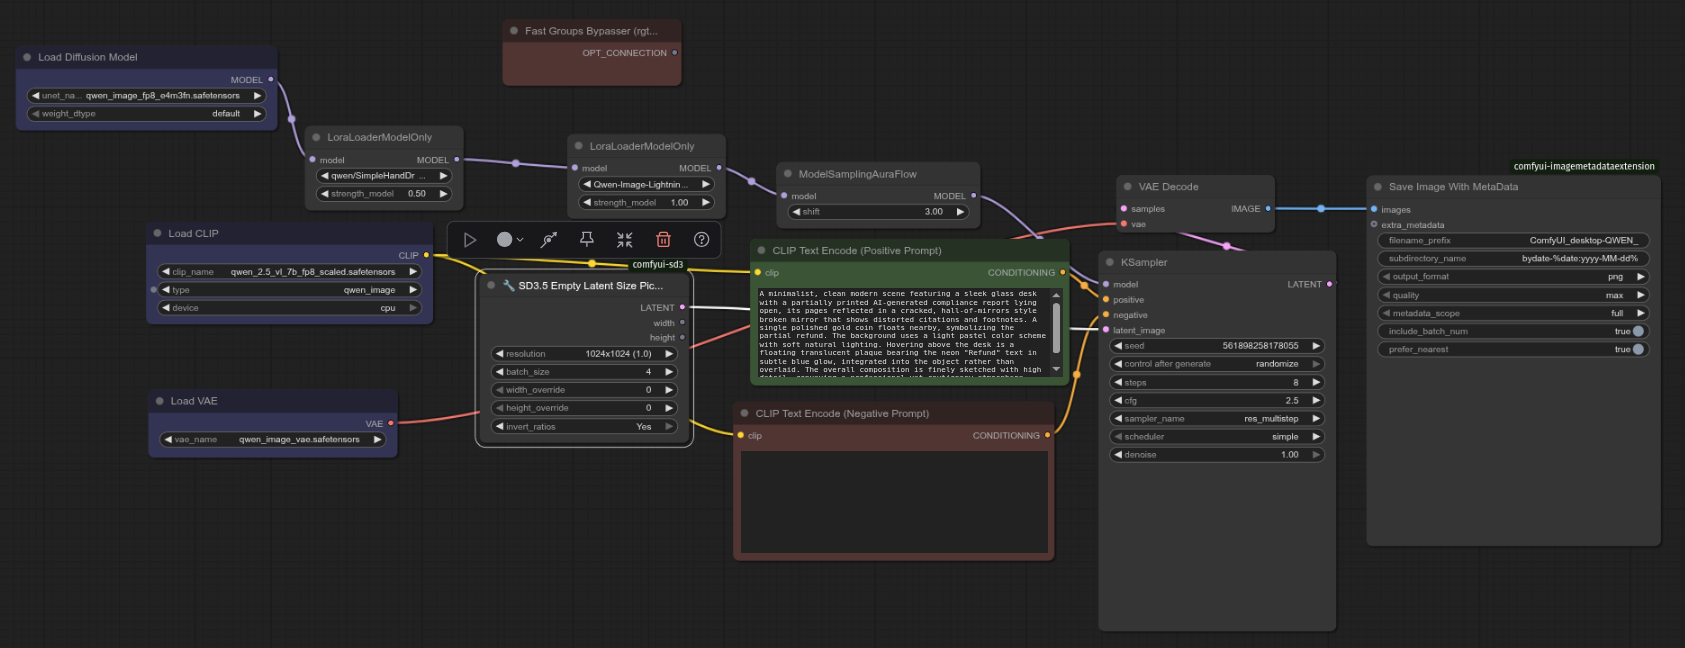This screenshot has height=648, width=1685.
Task: Collapse the Load VAE node via its title dot
Action: [x=159, y=401]
